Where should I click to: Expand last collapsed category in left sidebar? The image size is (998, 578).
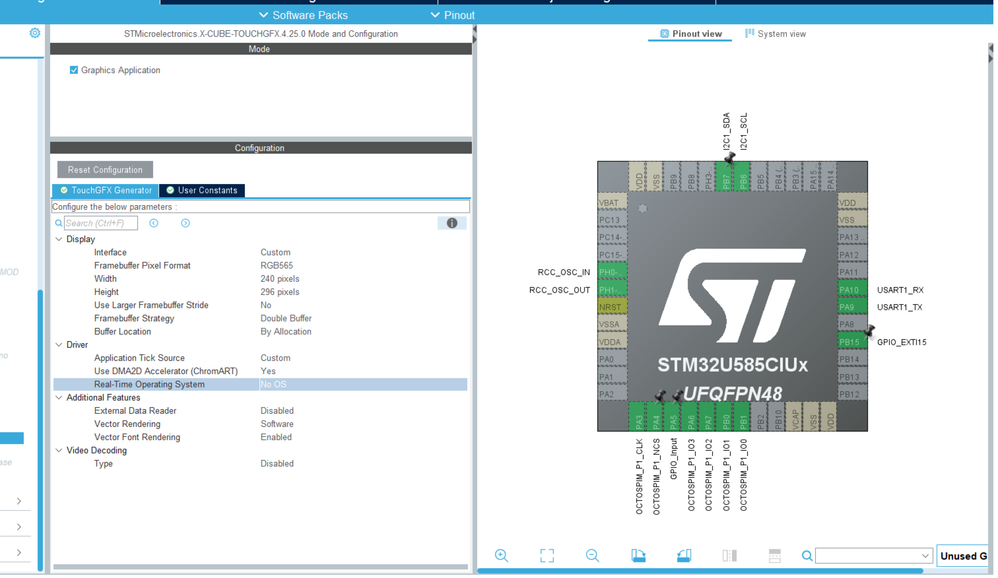pos(19,553)
